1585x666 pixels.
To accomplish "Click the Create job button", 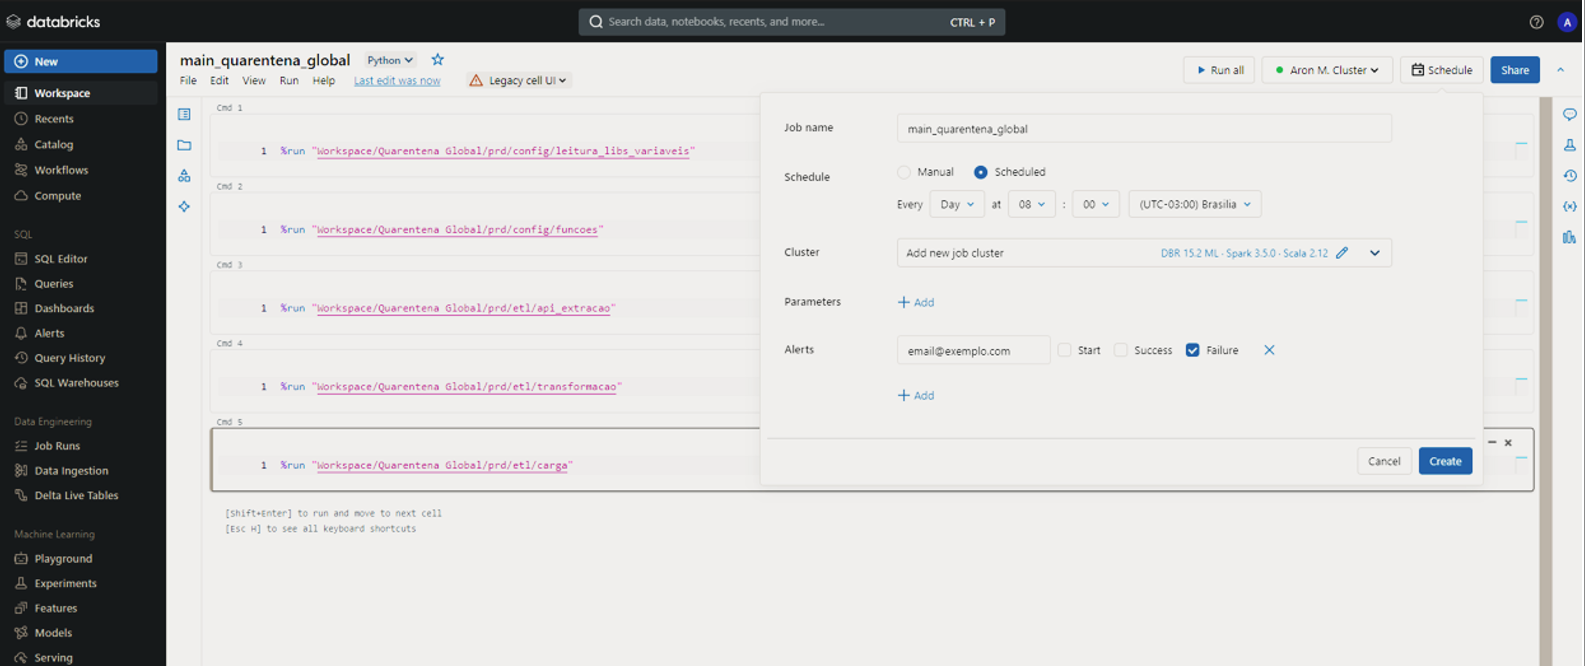I will [1445, 461].
